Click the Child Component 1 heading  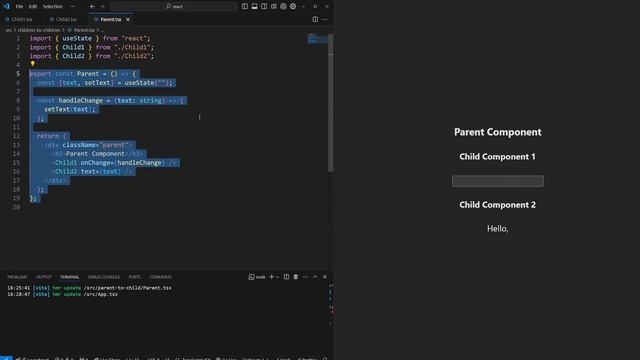(497, 157)
